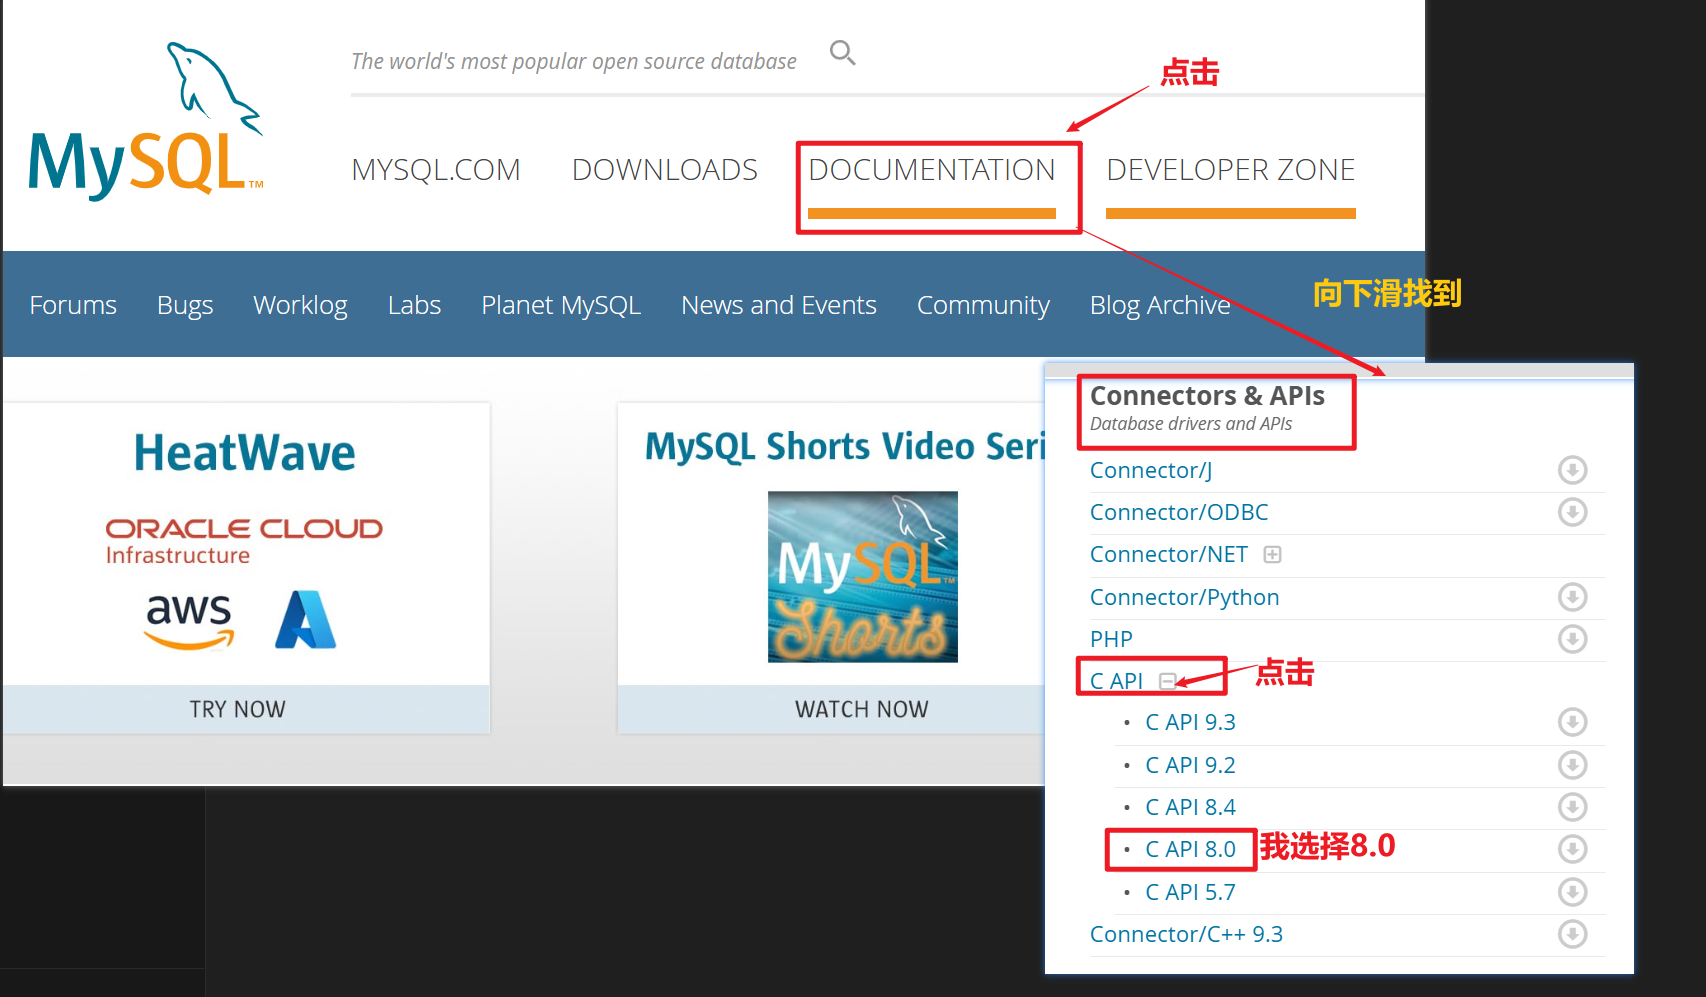Click C API 8.0 download icon
Viewport: 1706px width, 997px height.
click(1572, 849)
